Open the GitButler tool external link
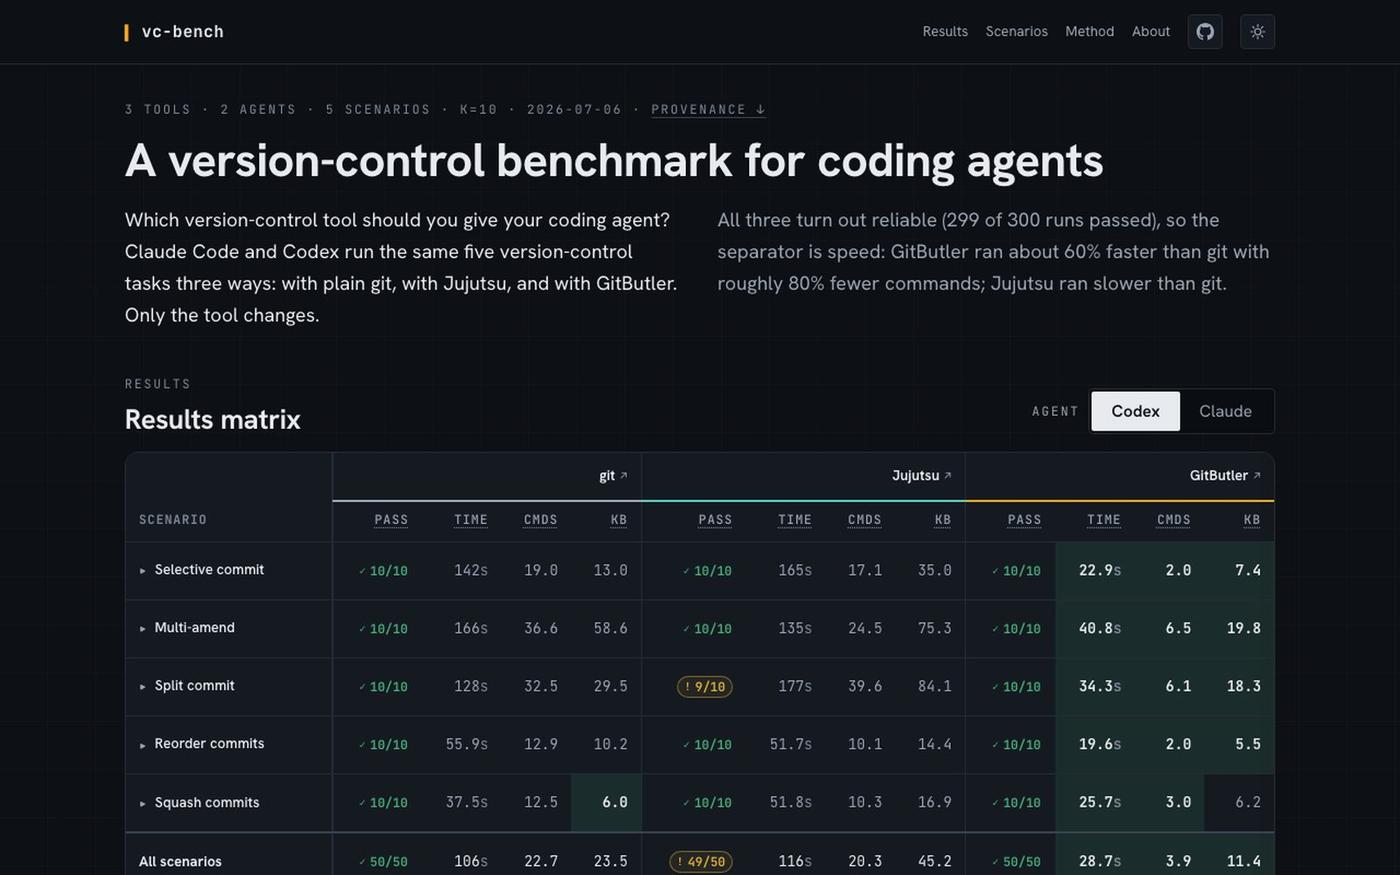Screen dimensions: 1400x875 coord(1225,476)
